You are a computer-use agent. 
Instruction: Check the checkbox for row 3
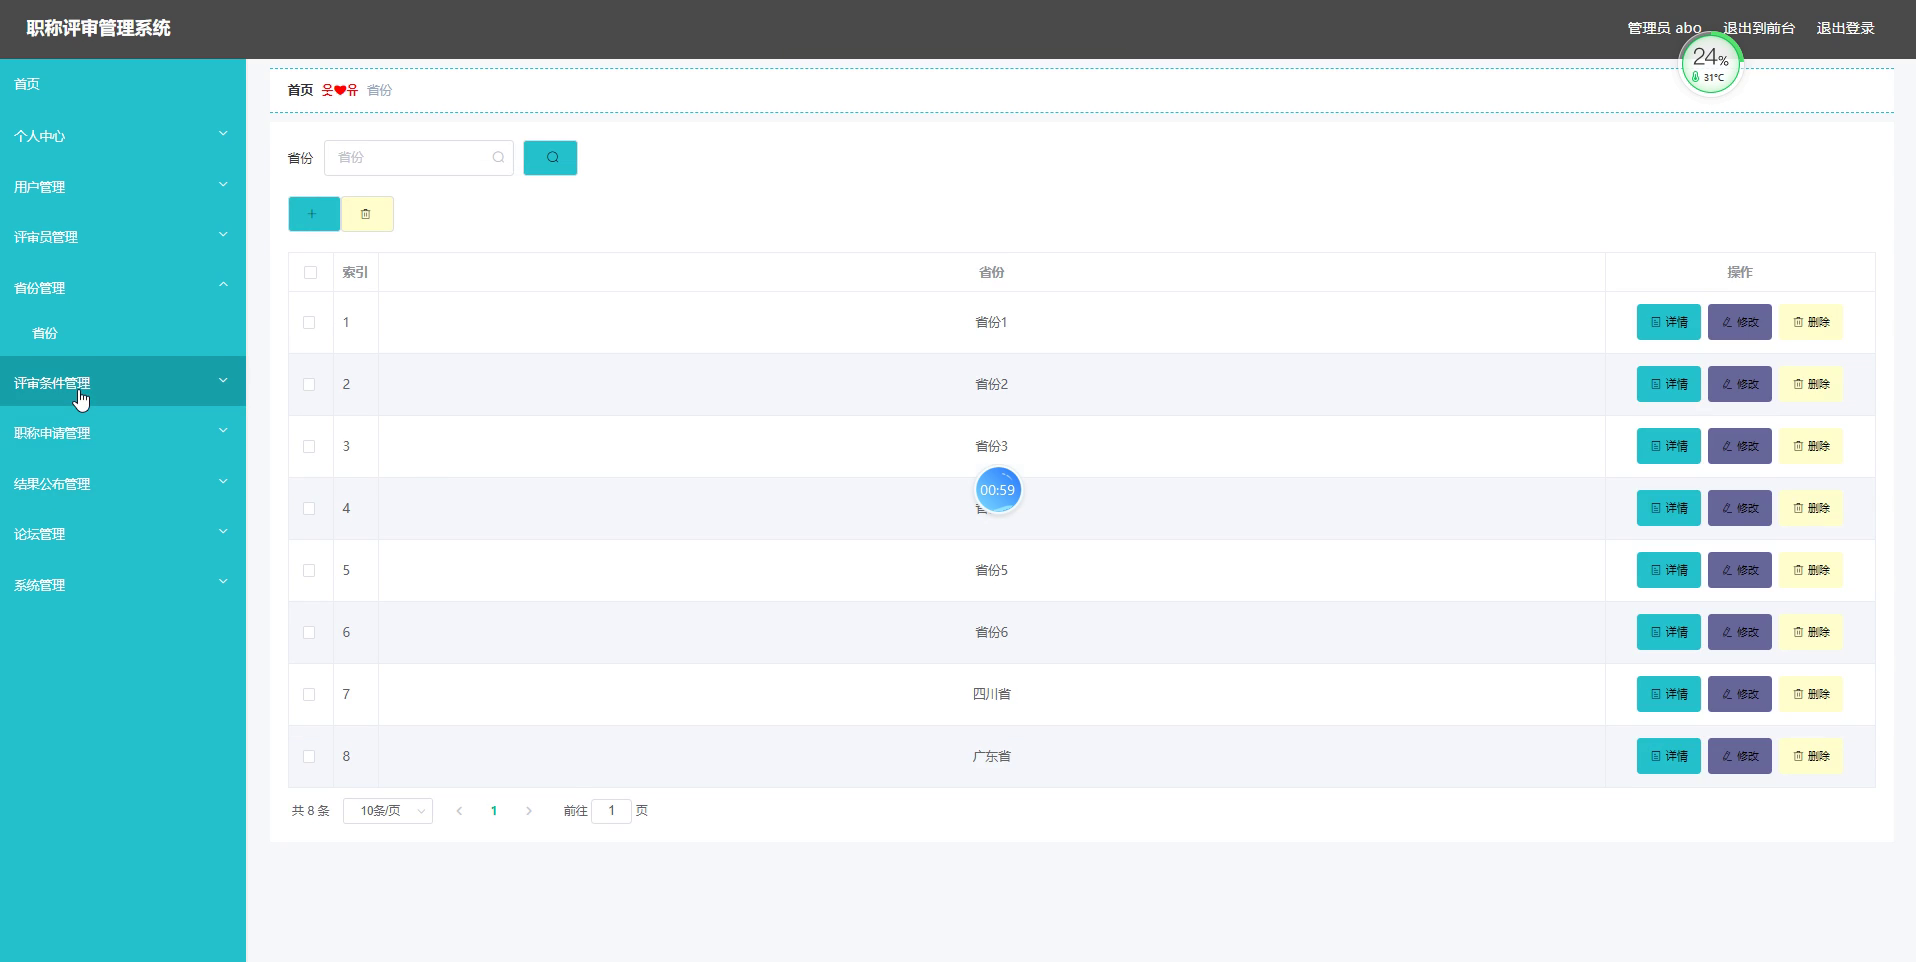click(x=309, y=446)
